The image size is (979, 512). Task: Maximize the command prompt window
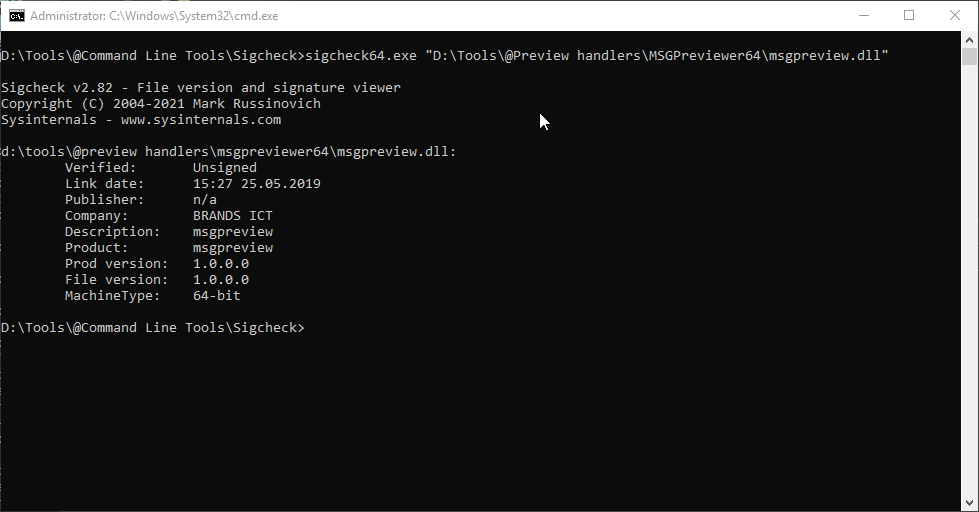pyautogui.click(x=909, y=16)
